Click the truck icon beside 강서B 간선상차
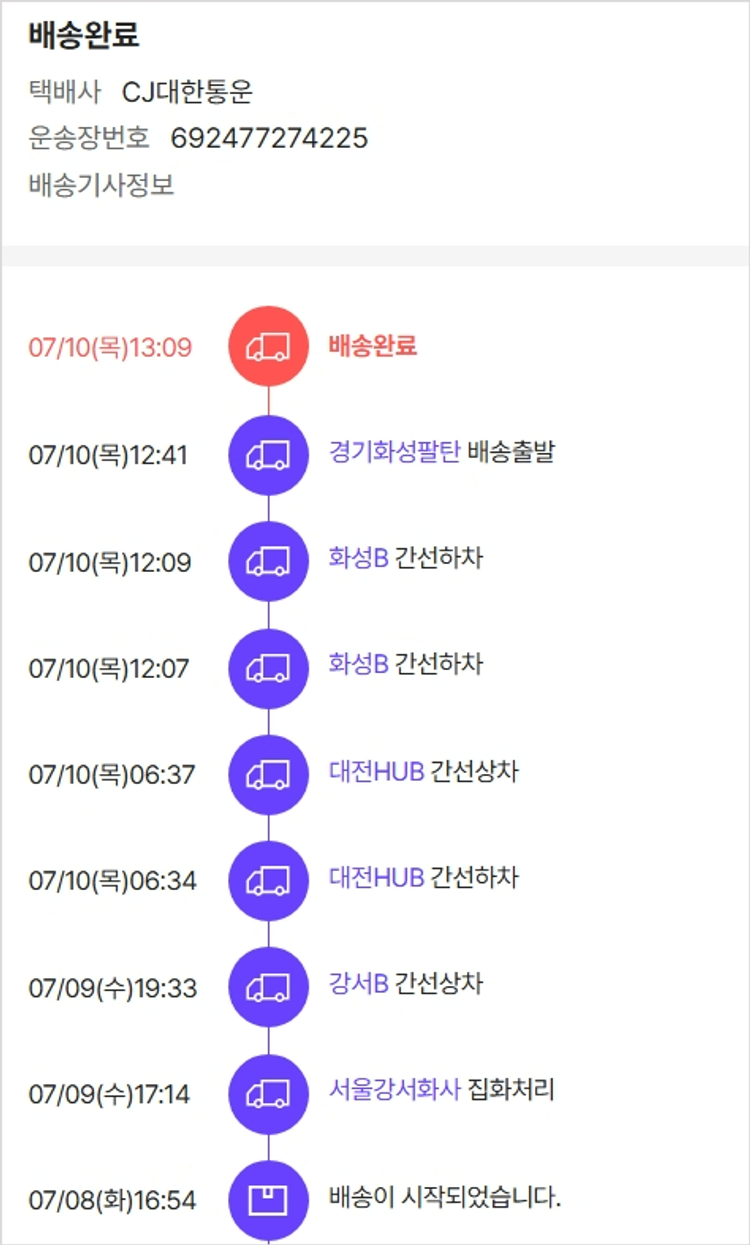 (268, 987)
